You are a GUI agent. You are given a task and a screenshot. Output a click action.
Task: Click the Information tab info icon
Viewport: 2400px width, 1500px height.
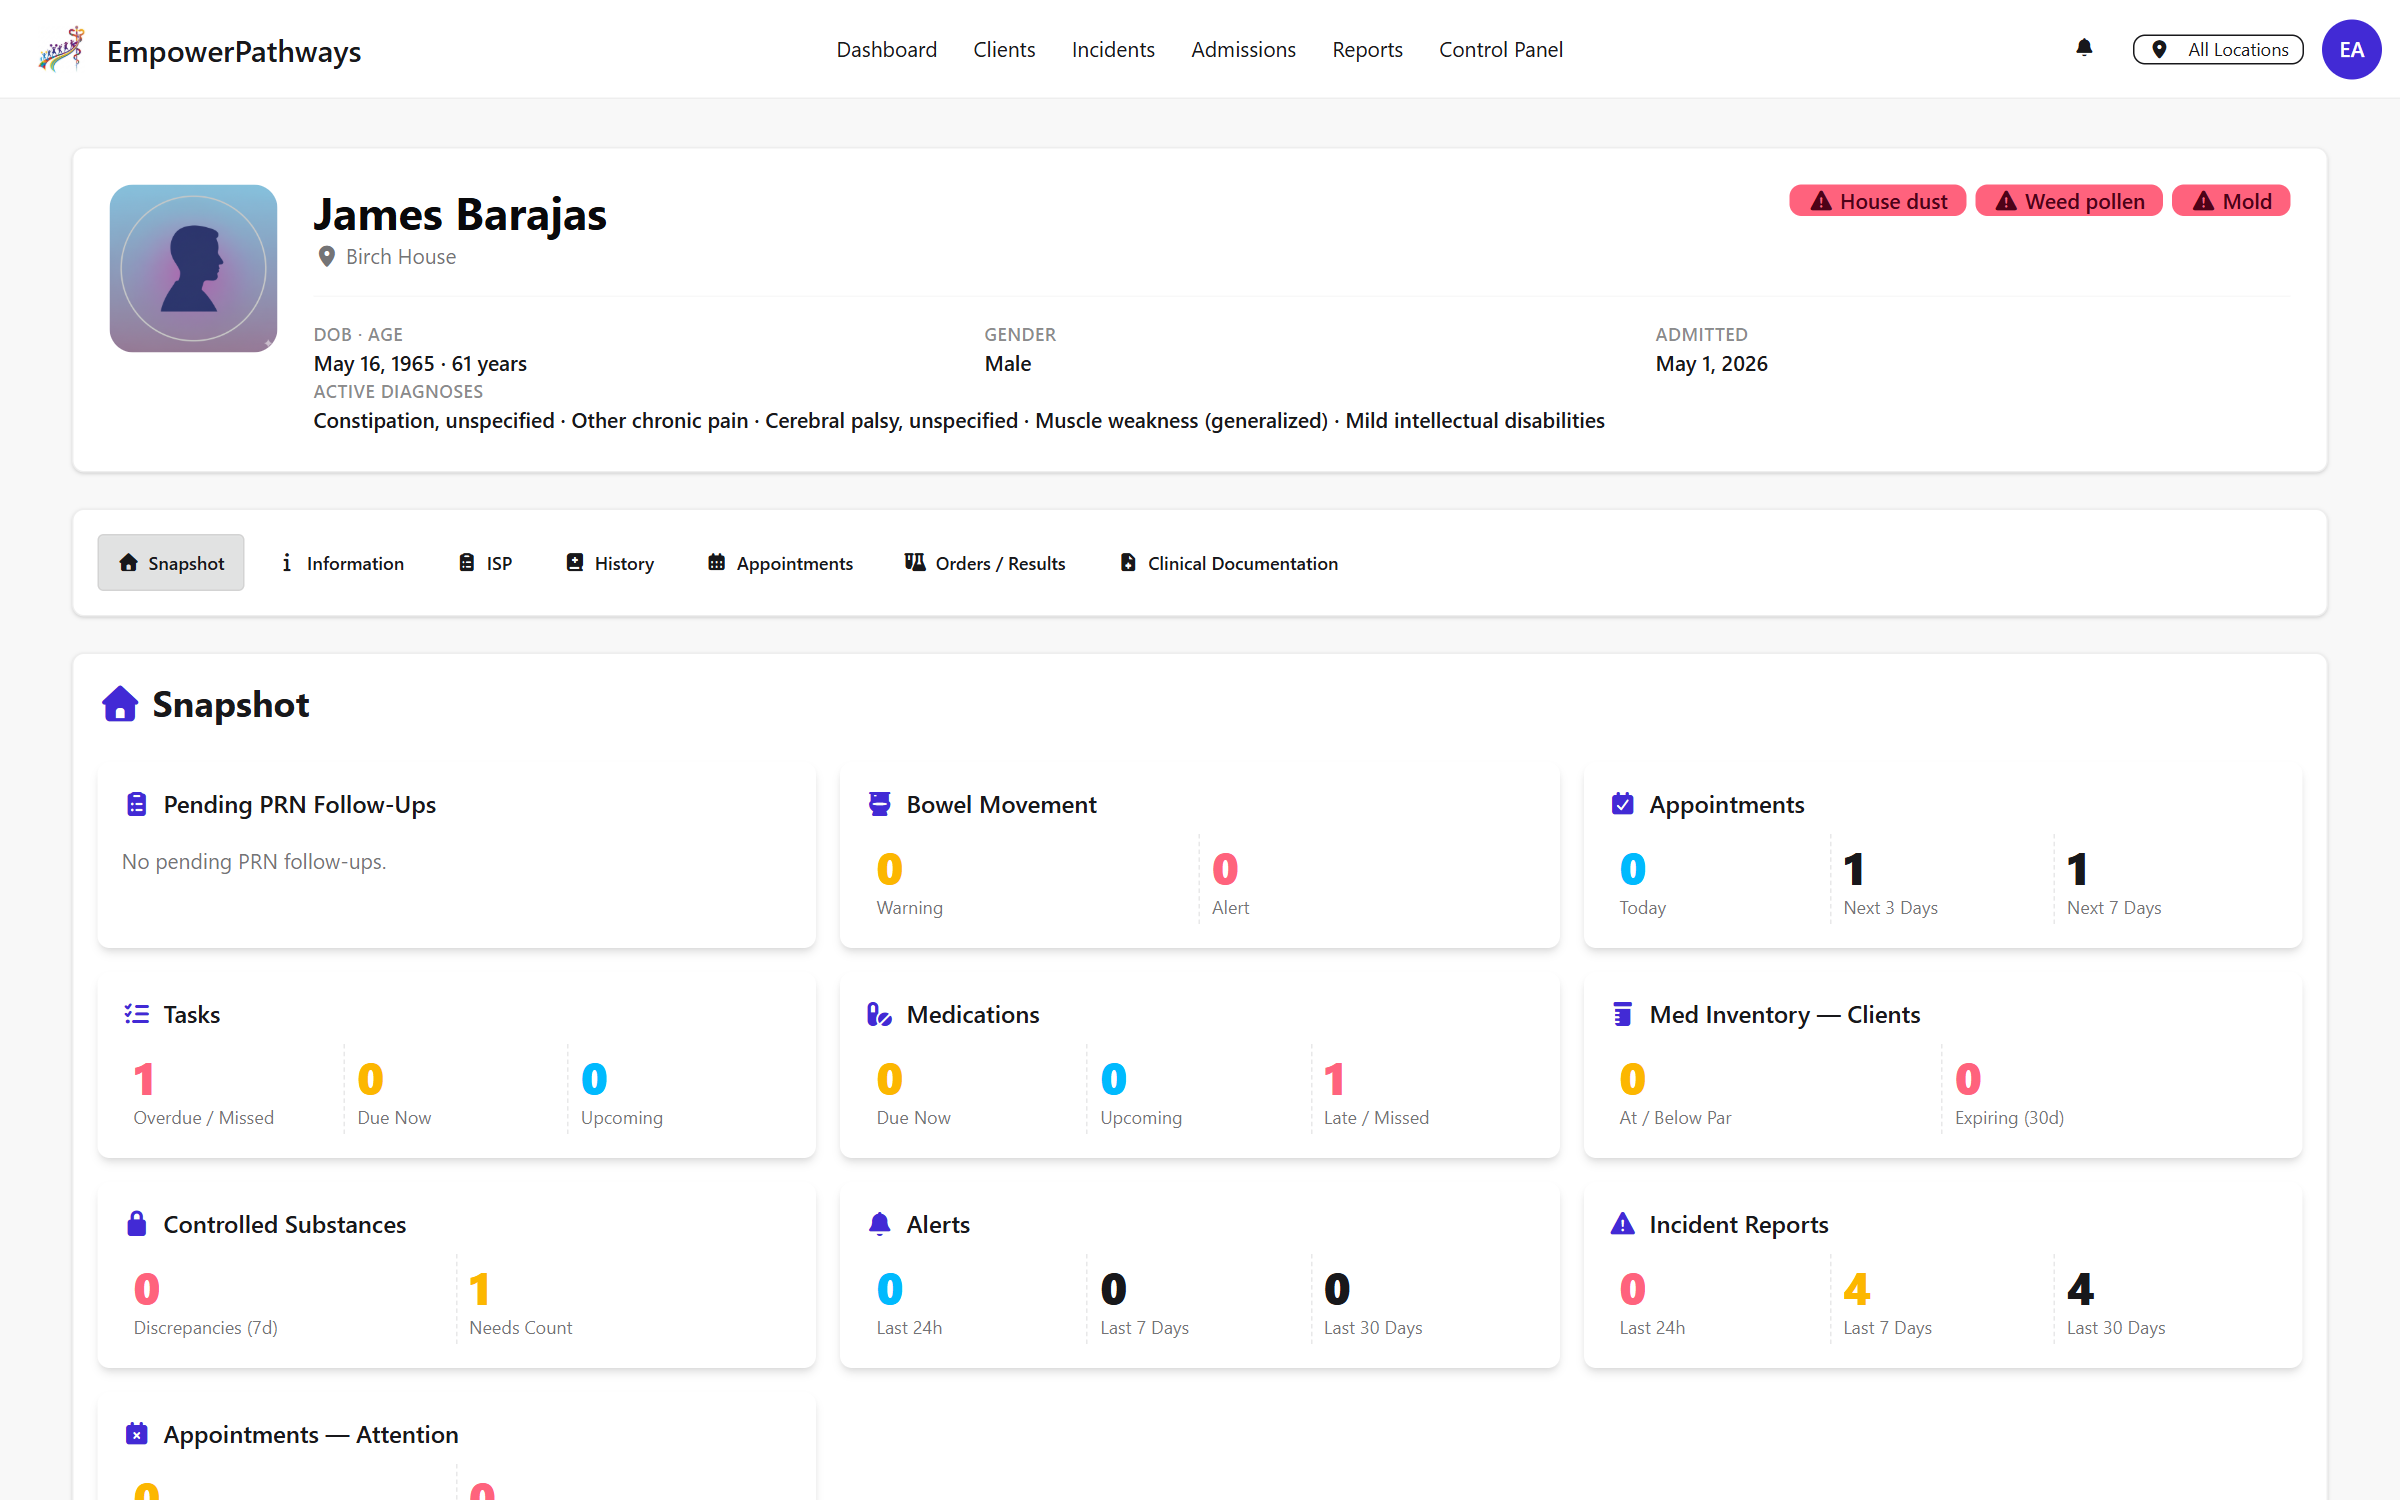[x=287, y=563]
